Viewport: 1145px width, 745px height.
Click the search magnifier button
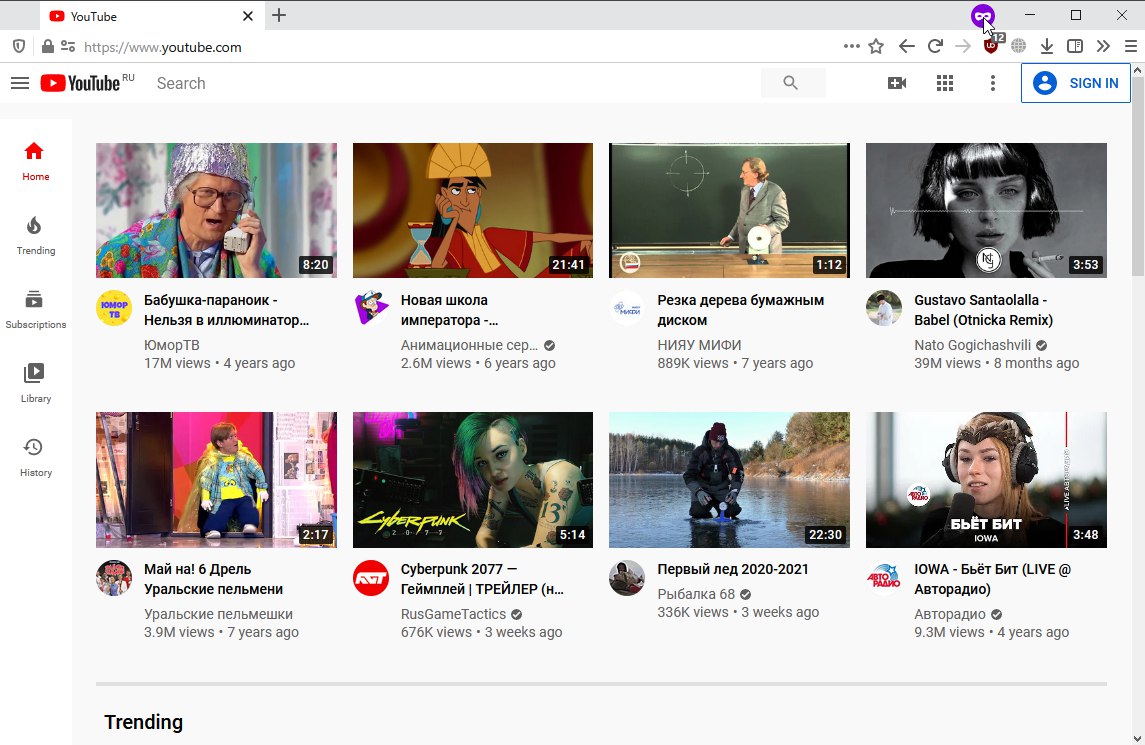coord(792,83)
